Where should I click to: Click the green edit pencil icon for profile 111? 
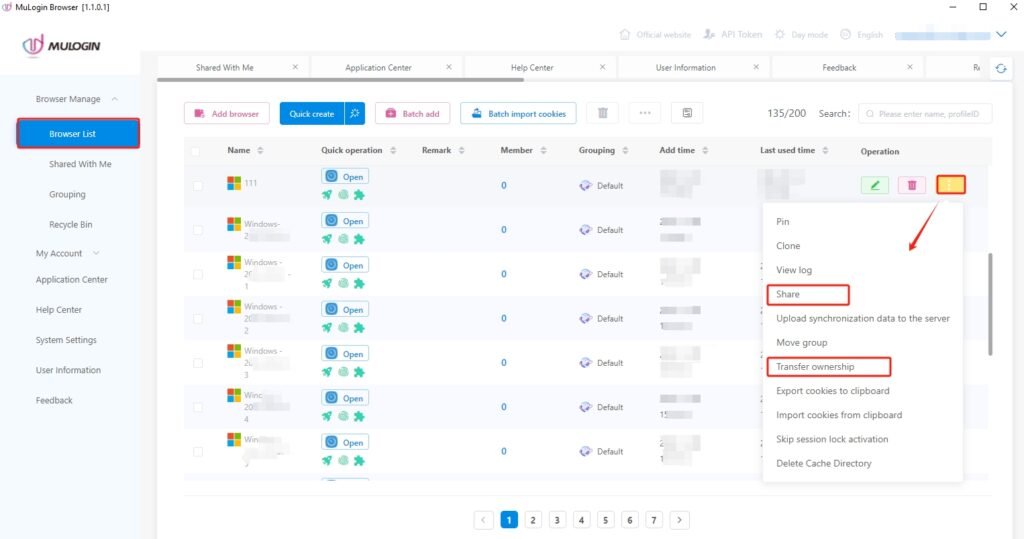pos(874,185)
